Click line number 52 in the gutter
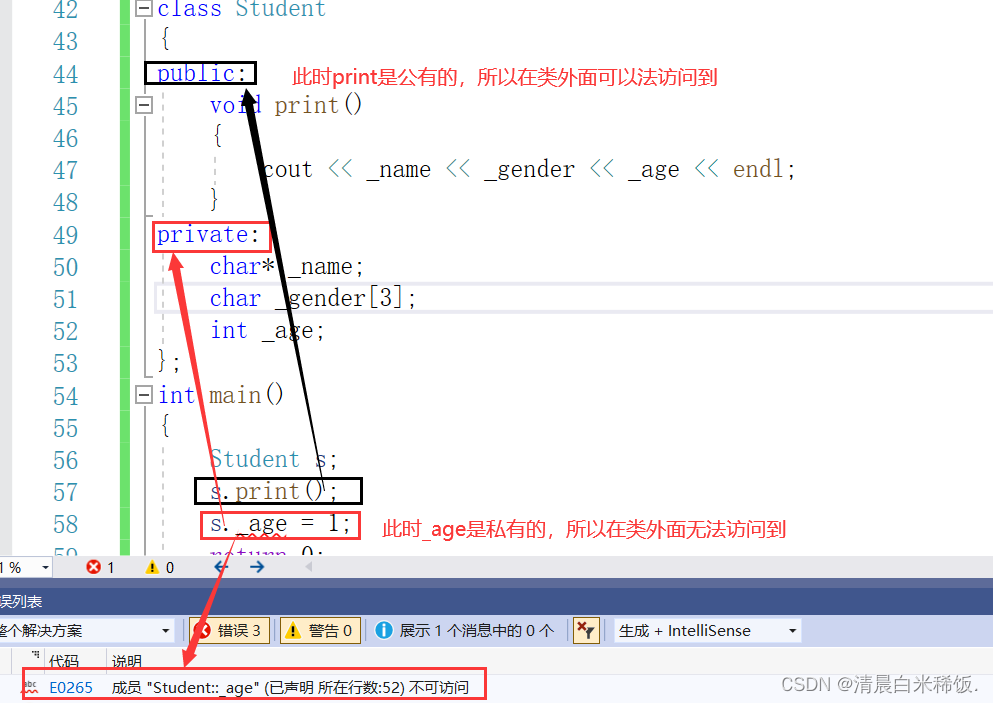993x703 pixels. click(66, 331)
